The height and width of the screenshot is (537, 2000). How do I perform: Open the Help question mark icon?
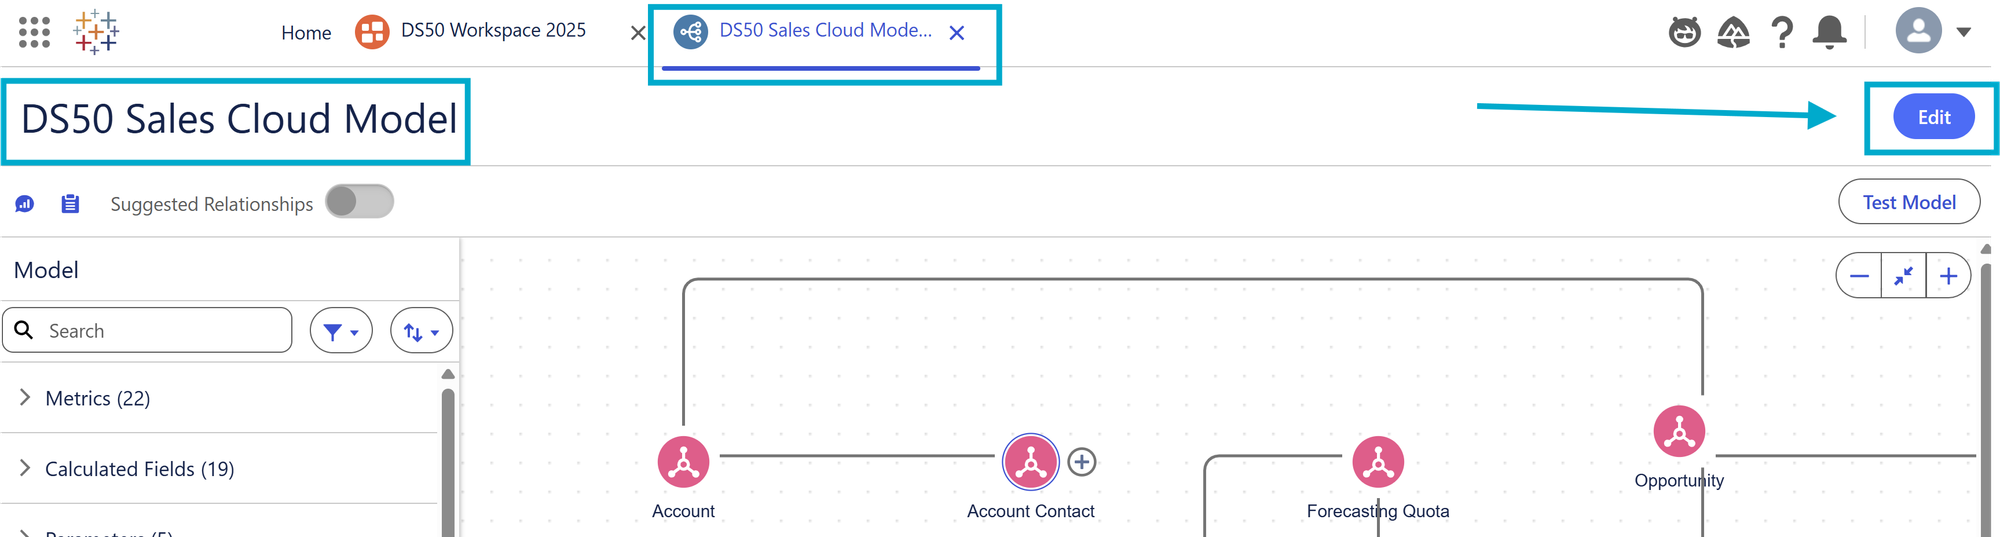coord(1782,32)
